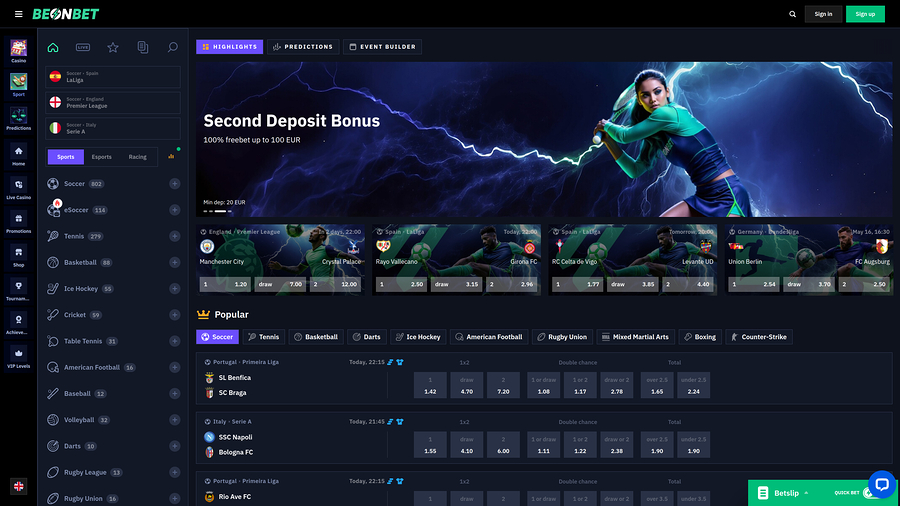This screenshot has width=900, height=506.
Task: Click the Popular crown icon
Action: coord(203,314)
